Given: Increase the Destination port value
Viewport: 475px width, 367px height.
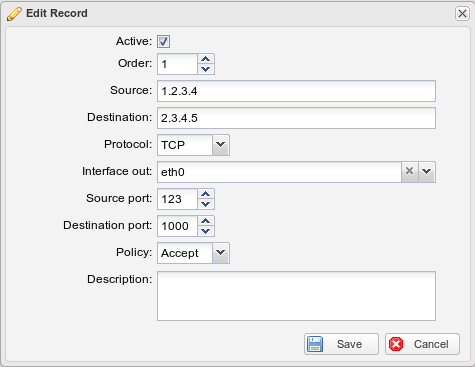Looking at the screenshot, I should (x=206, y=221).
